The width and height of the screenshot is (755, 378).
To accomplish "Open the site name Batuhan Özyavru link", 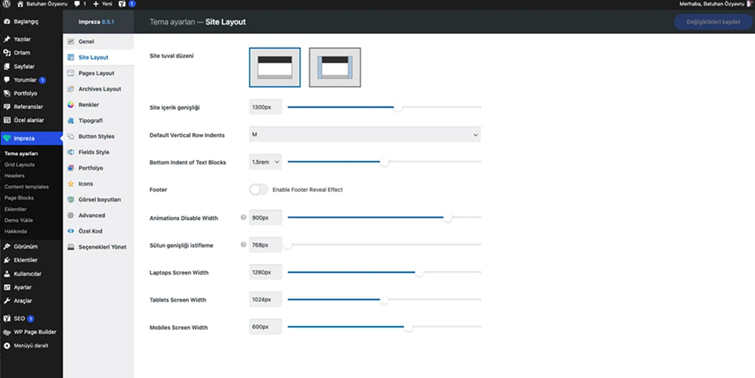I will click(x=42, y=3).
